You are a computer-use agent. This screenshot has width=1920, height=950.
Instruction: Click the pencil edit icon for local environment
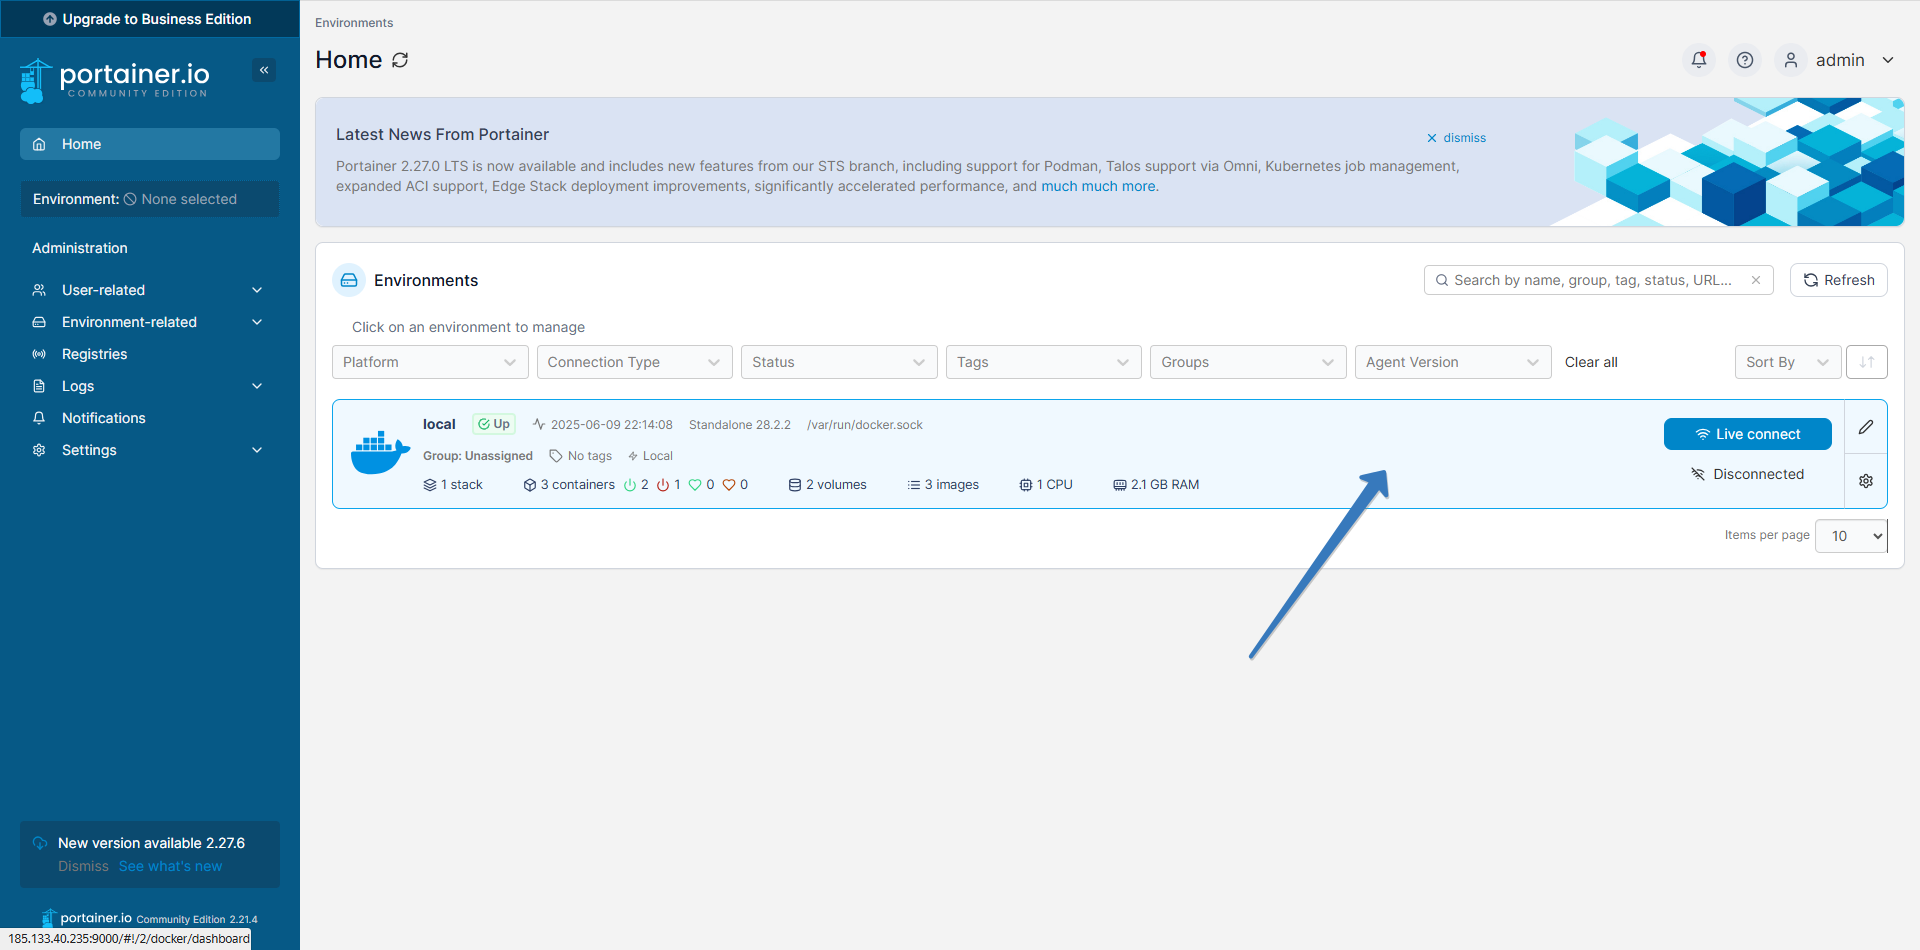[x=1866, y=427]
